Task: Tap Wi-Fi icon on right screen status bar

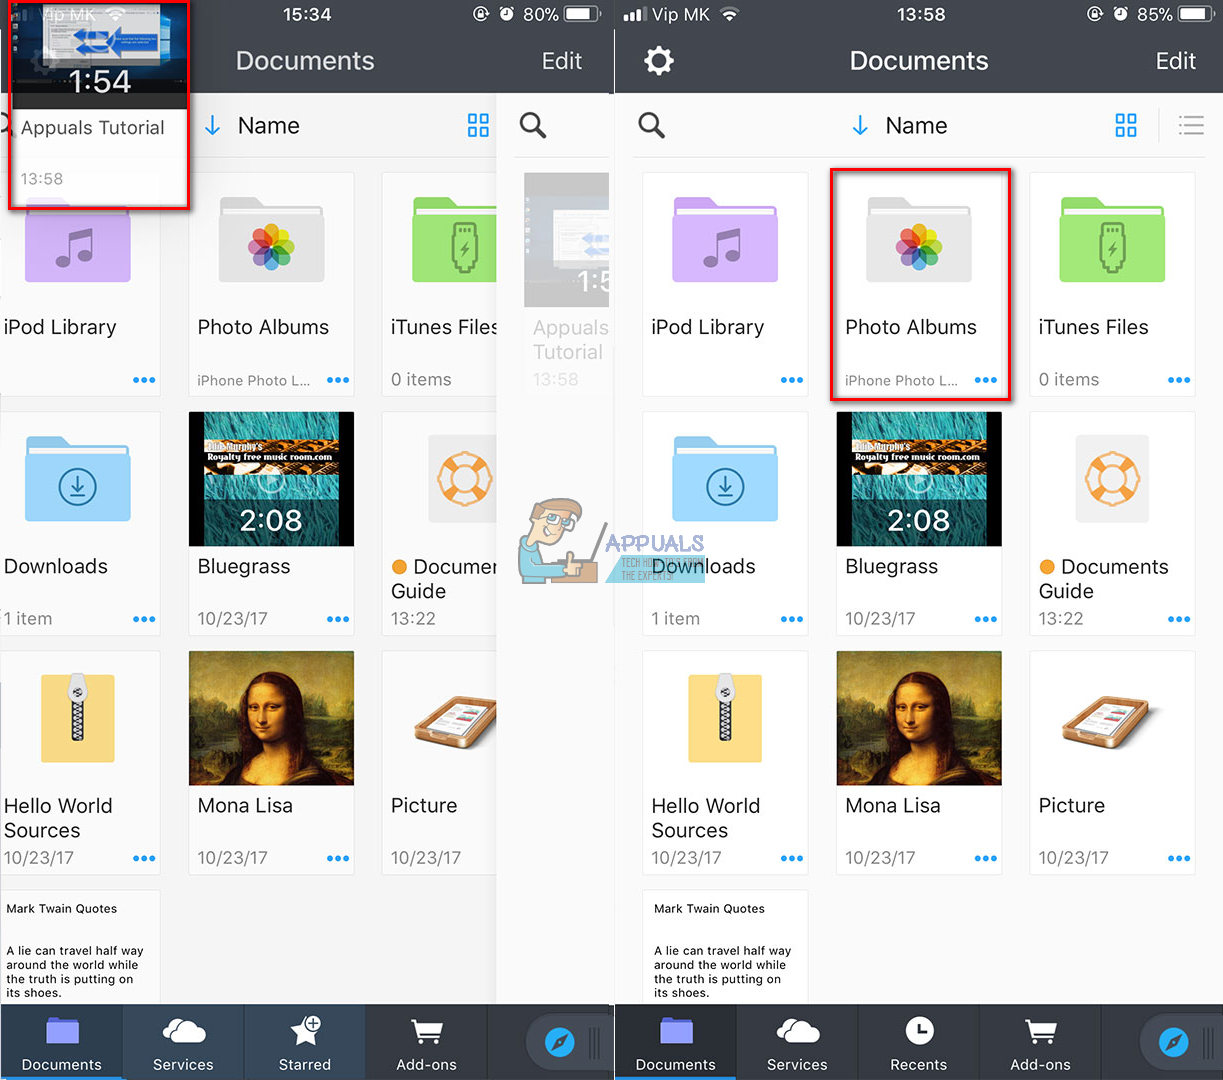Action: (730, 14)
